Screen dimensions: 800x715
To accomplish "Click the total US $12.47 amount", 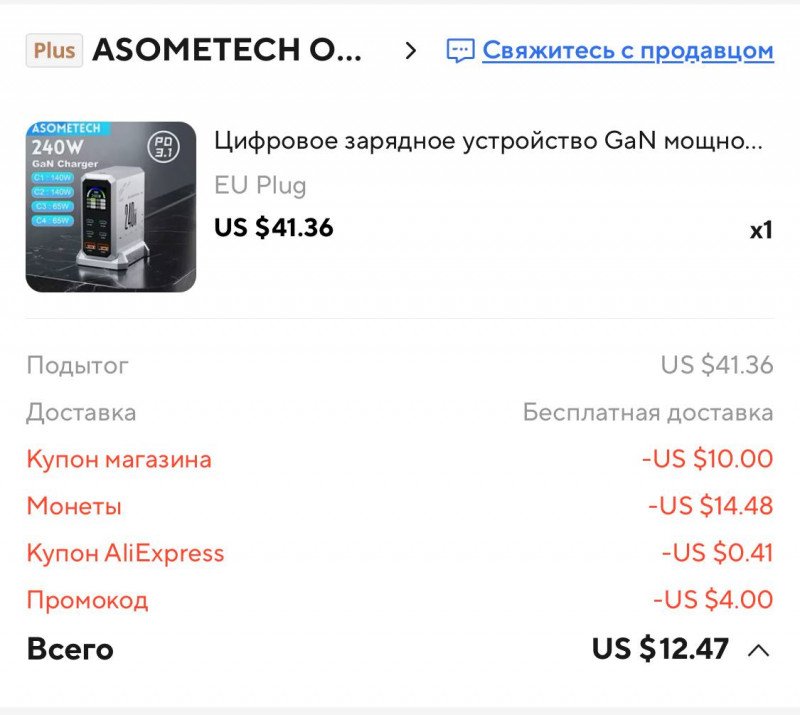I will pyautogui.click(x=660, y=649).
